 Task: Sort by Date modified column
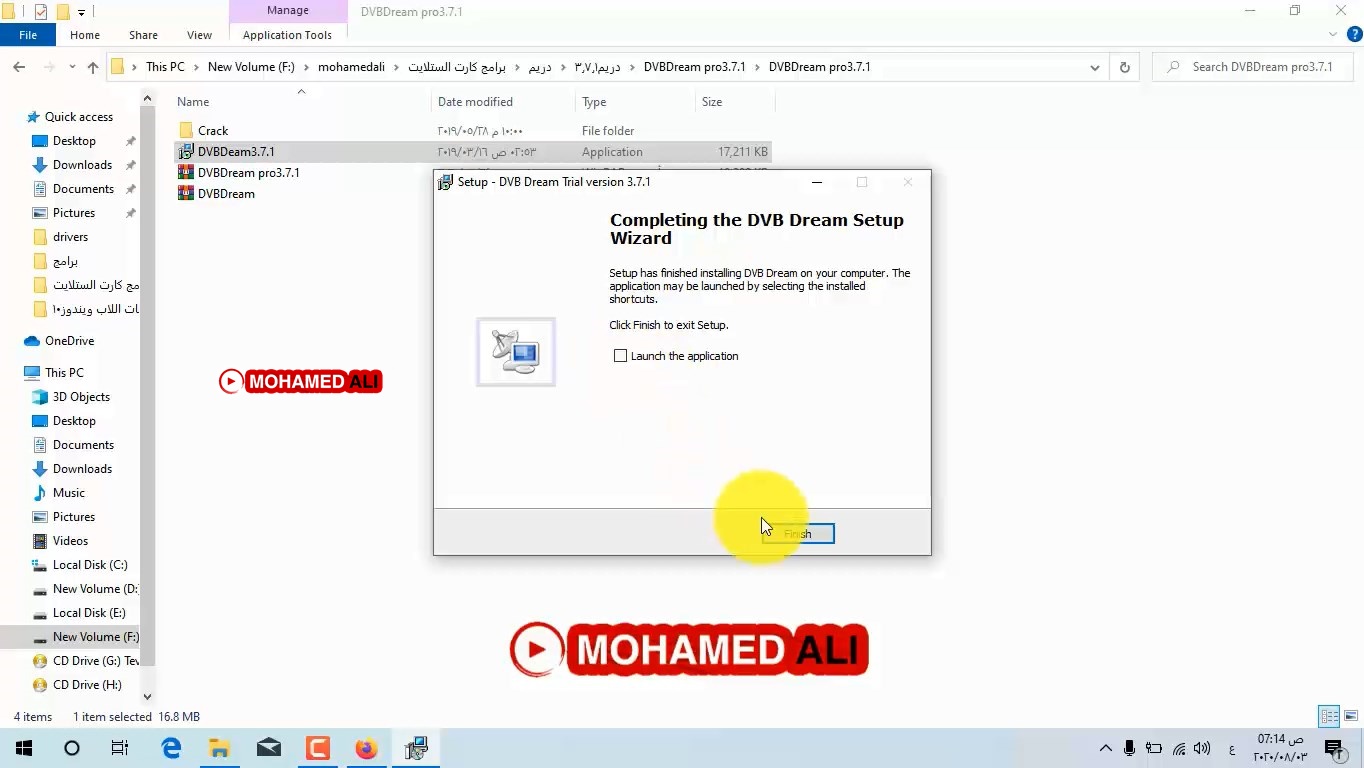pyautogui.click(x=475, y=102)
